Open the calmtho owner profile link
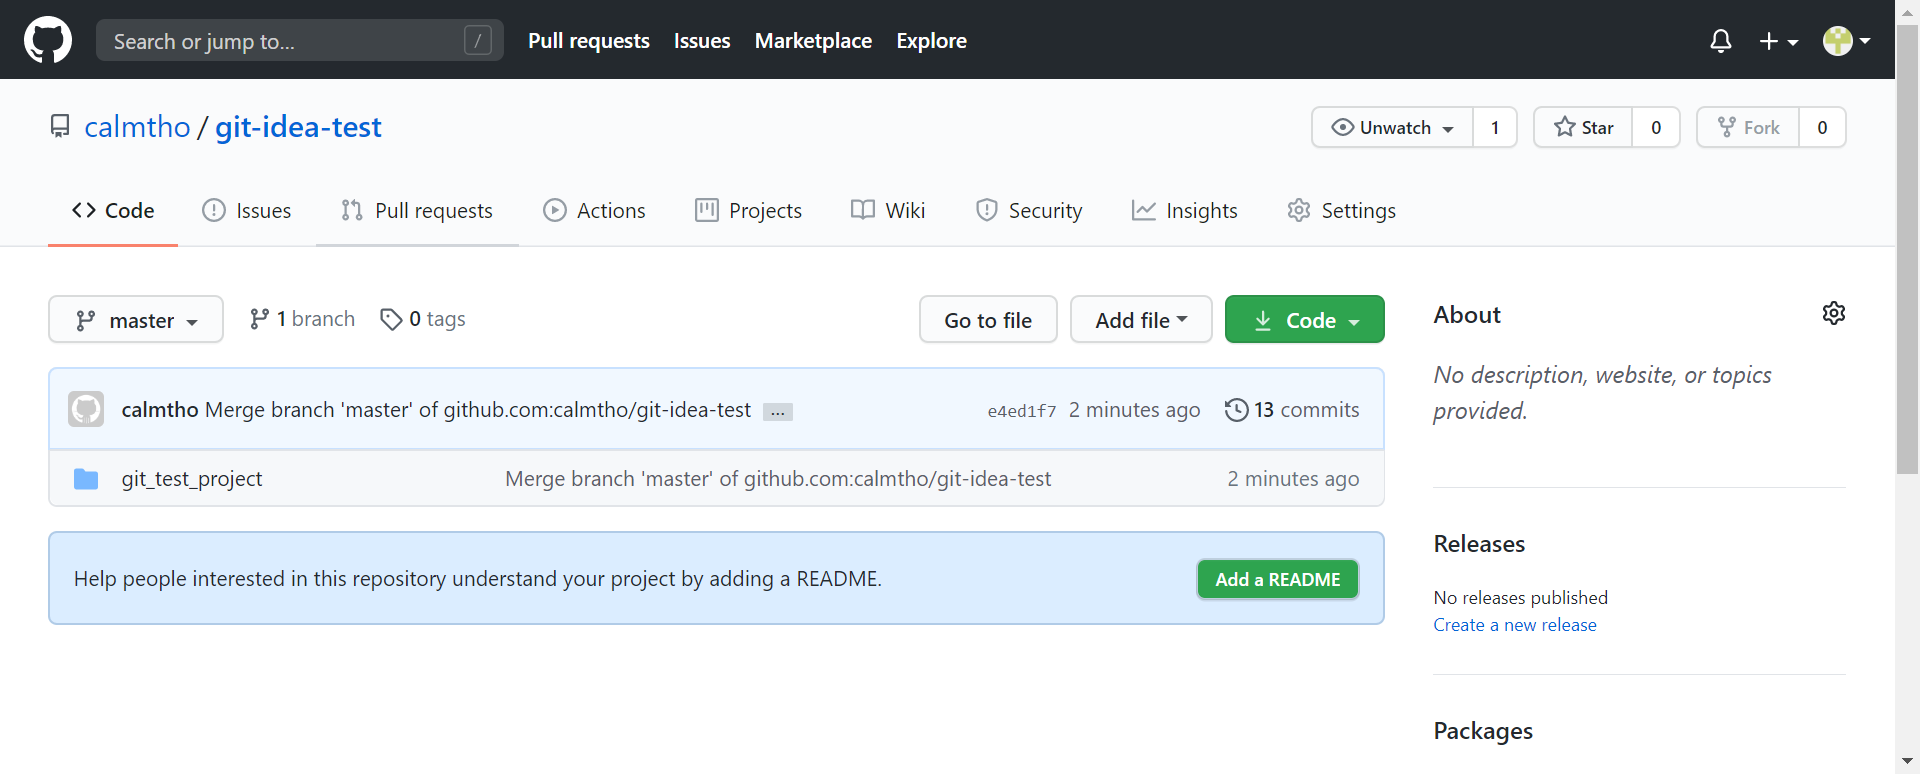 (137, 127)
